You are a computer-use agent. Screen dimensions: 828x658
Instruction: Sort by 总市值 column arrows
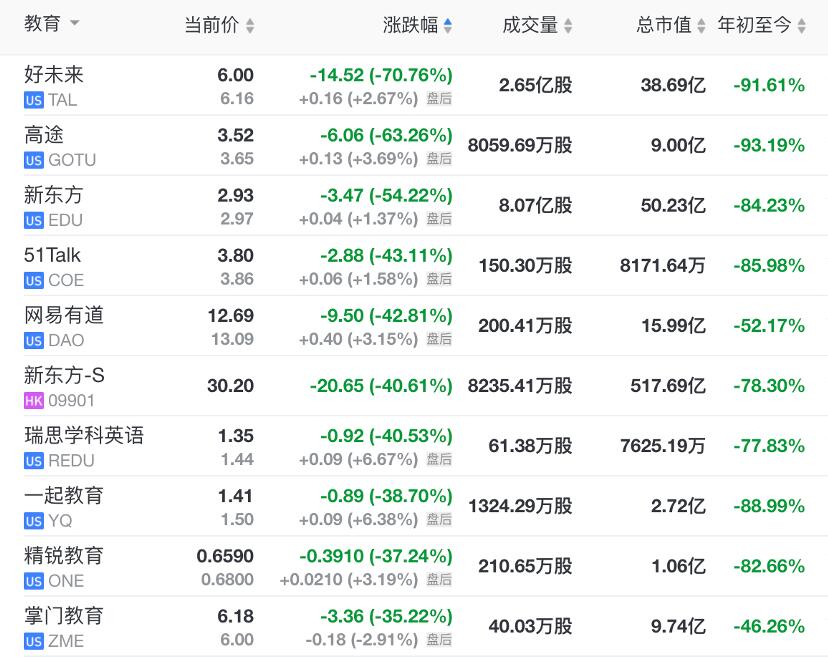click(x=702, y=26)
